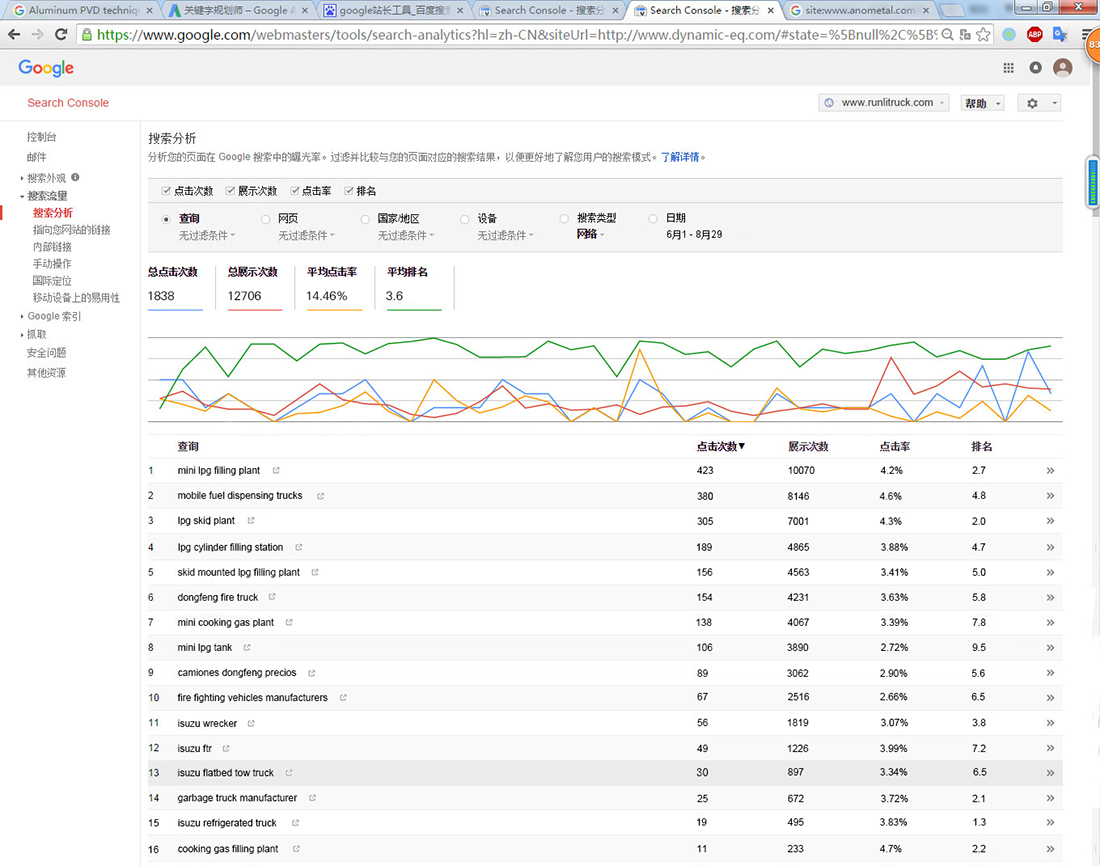Click the Search Console title link

pyautogui.click(x=68, y=102)
